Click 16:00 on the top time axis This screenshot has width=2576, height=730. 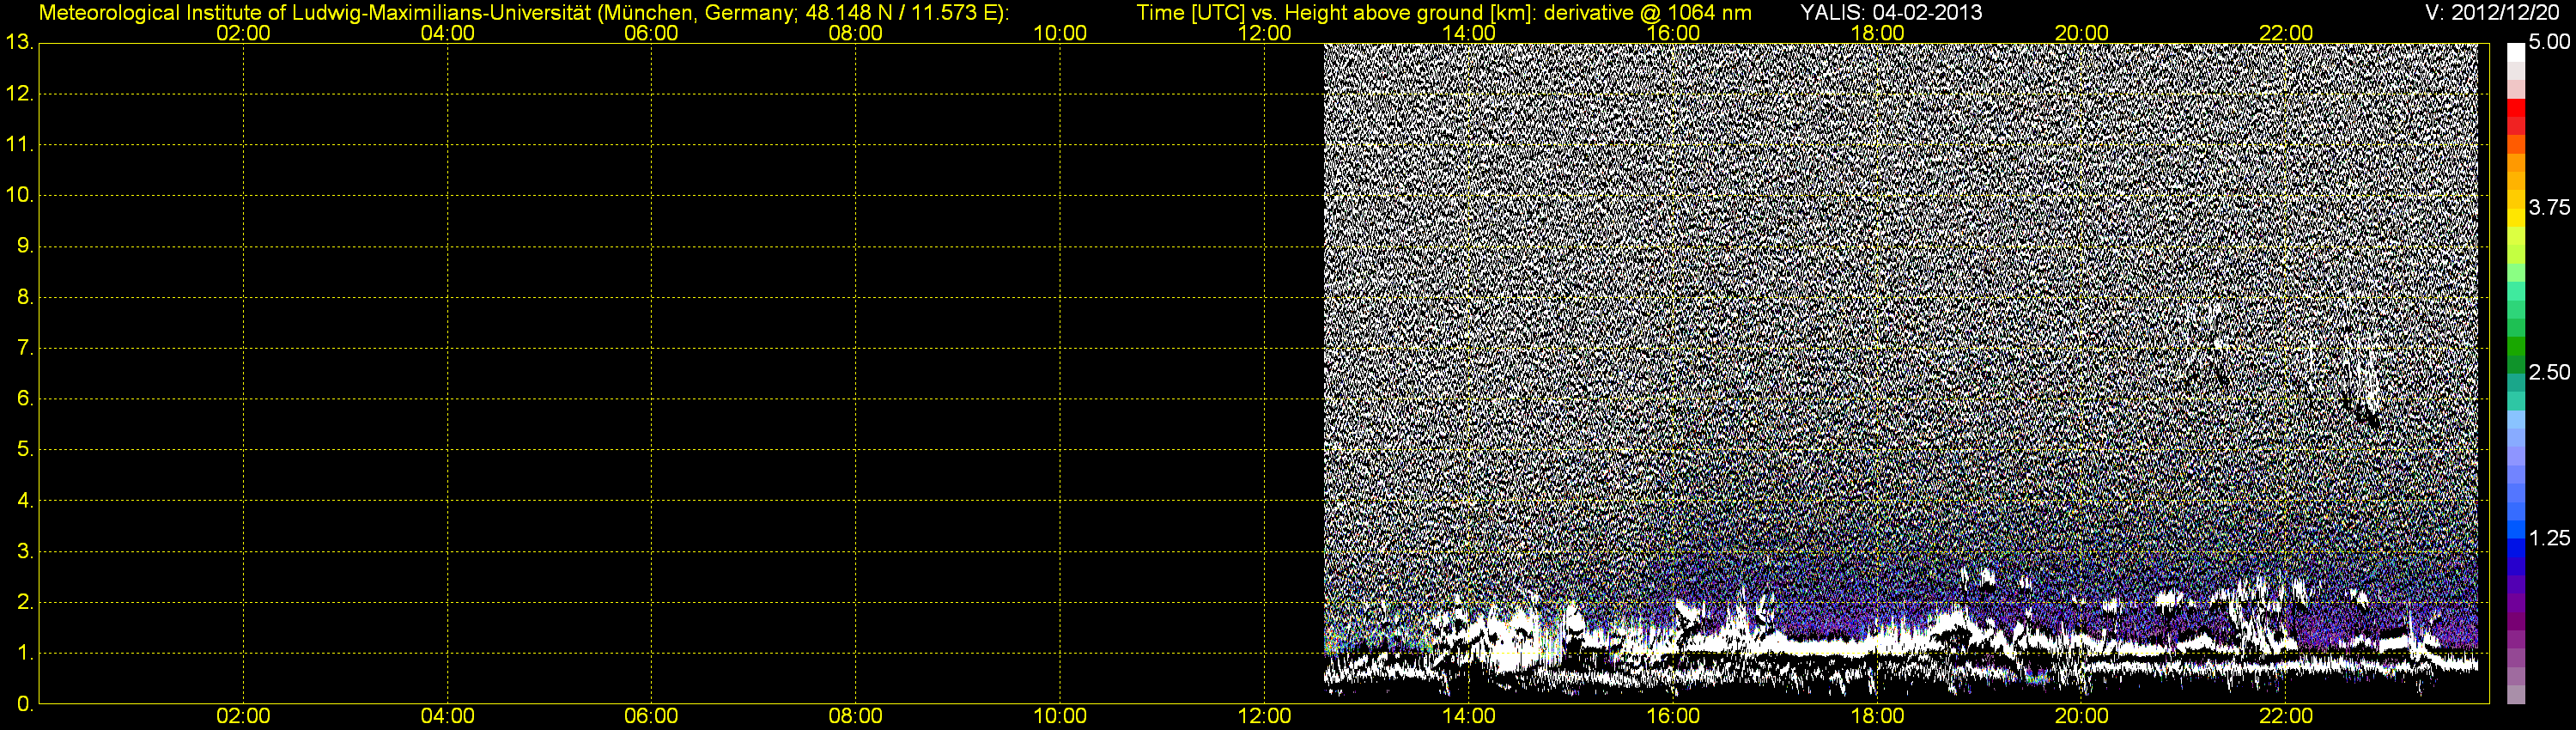click(1673, 33)
